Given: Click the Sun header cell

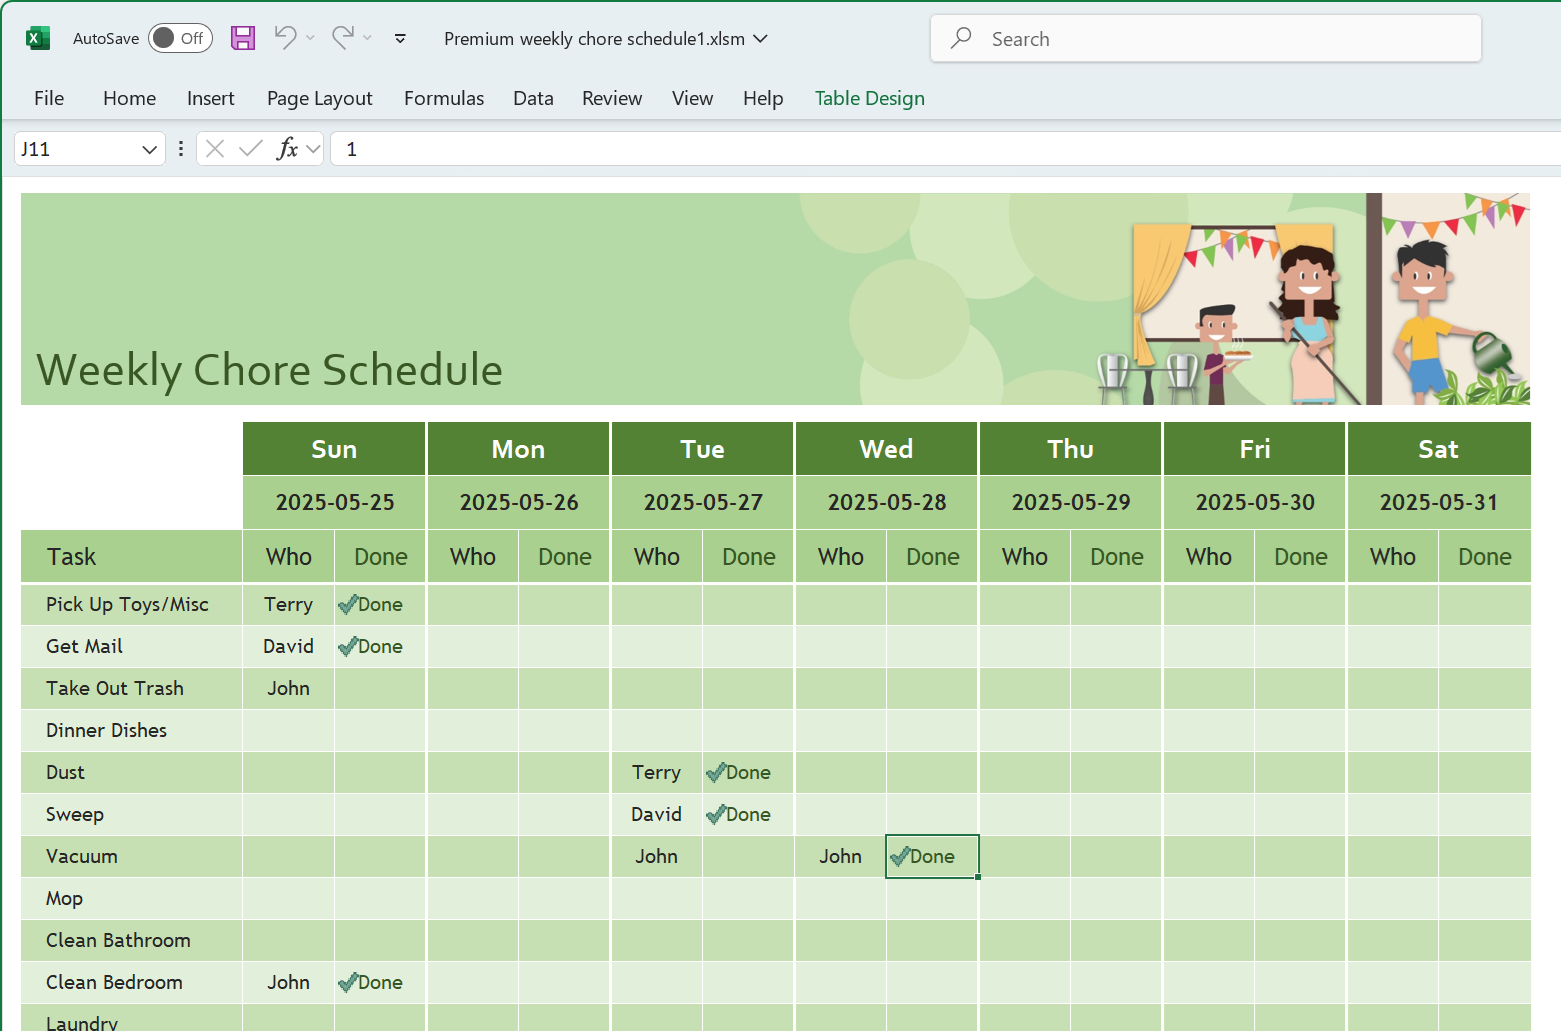Looking at the screenshot, I should click(x=334, y=449).
